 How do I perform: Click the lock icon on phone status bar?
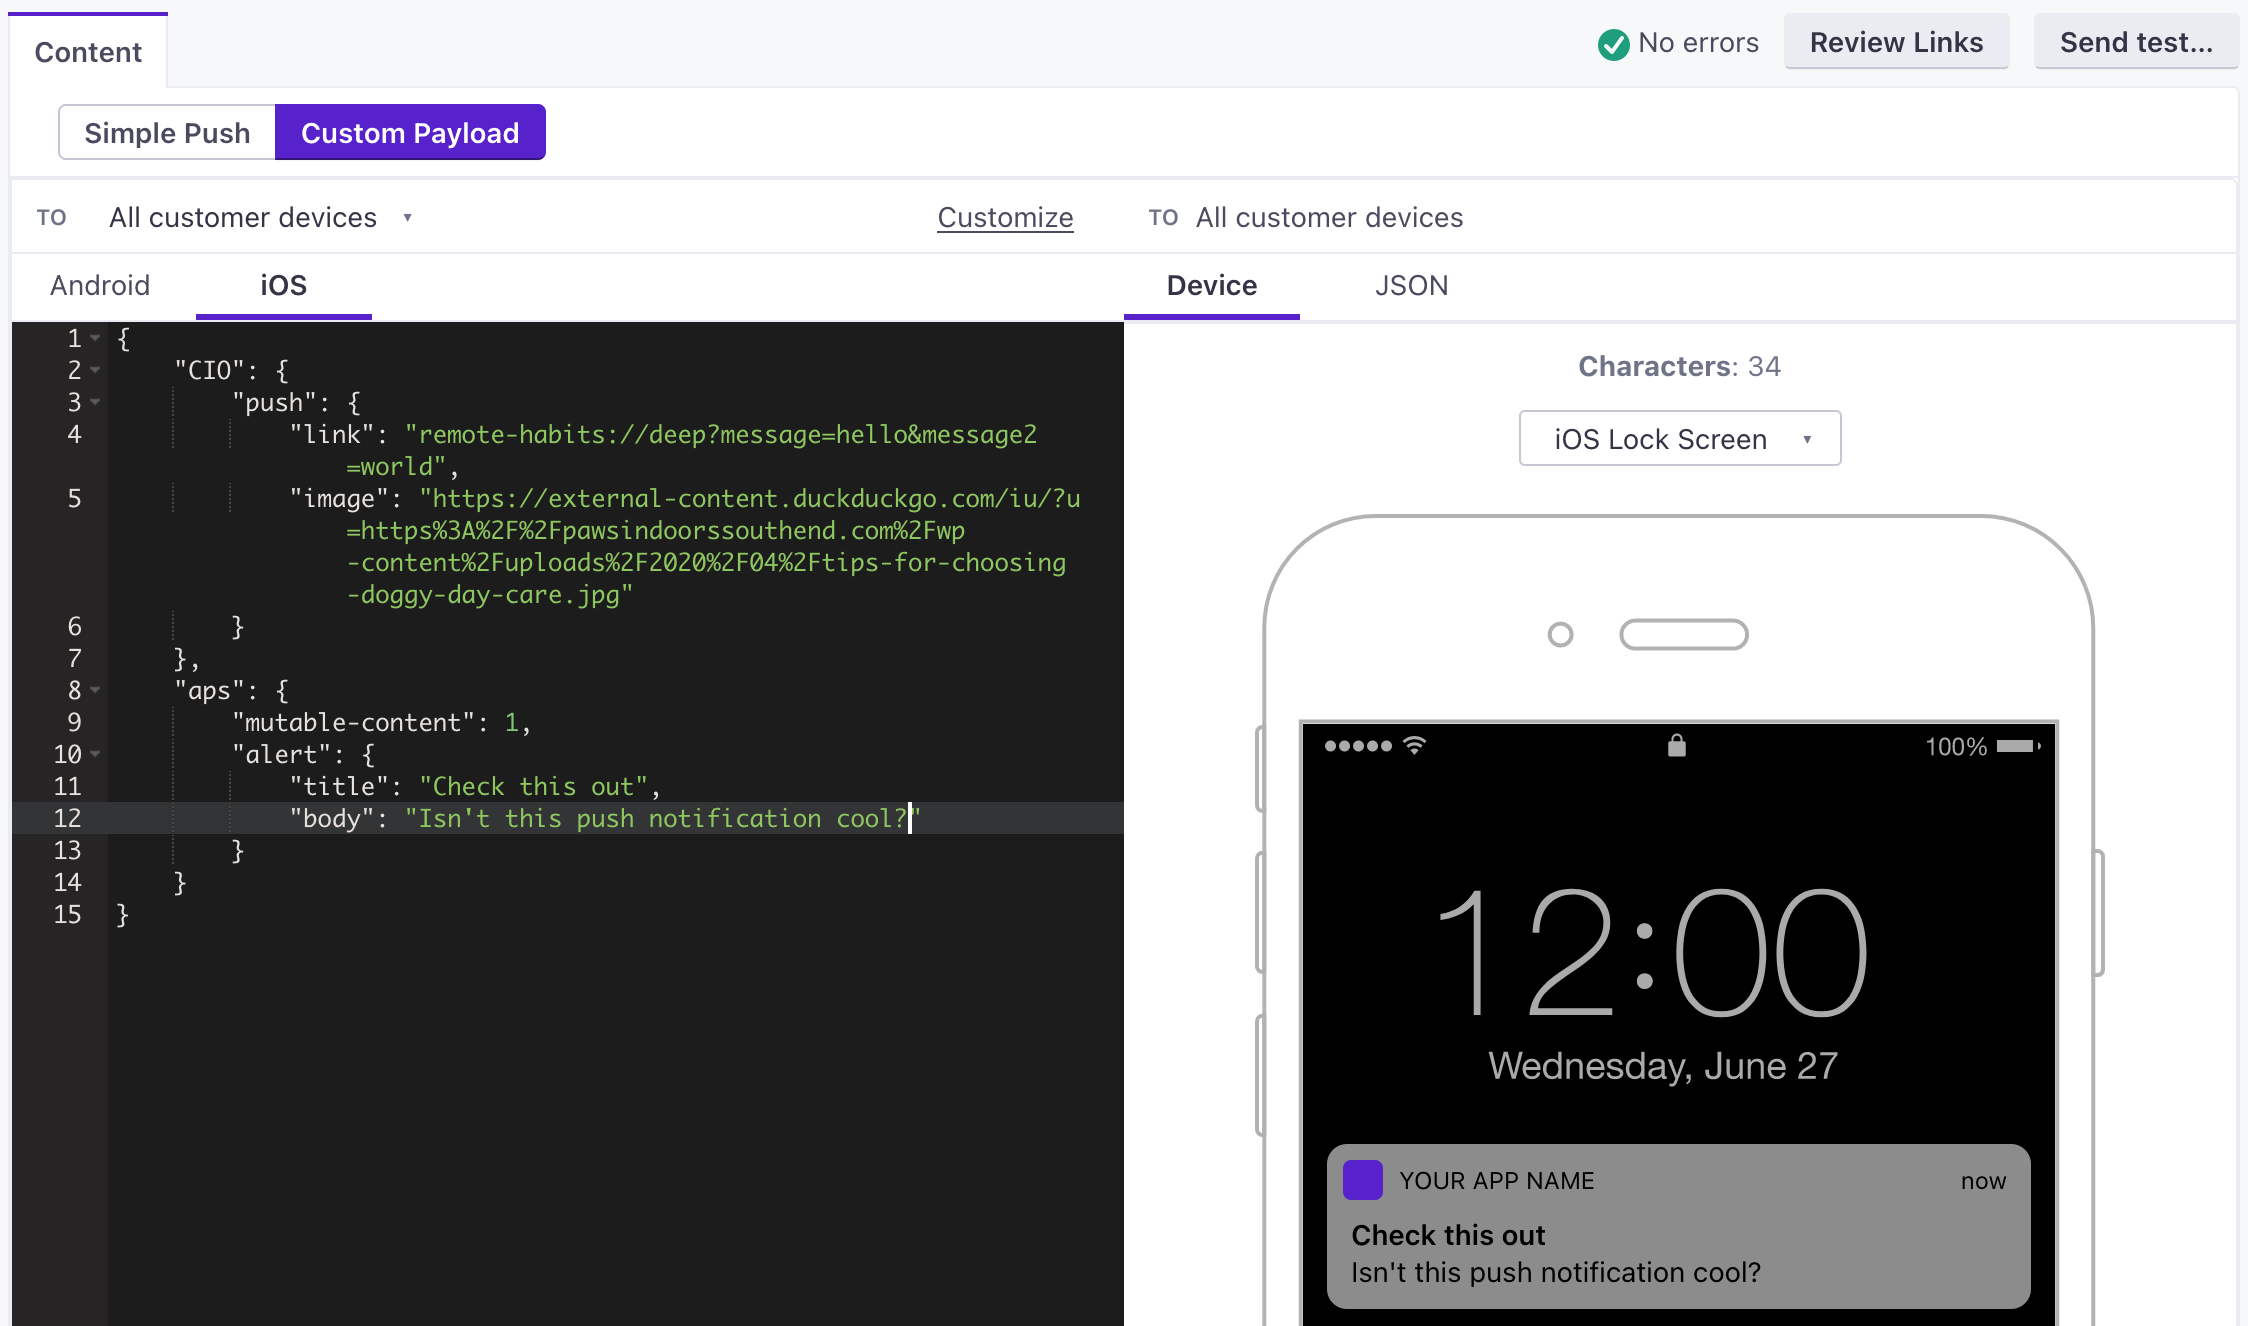1677,746
